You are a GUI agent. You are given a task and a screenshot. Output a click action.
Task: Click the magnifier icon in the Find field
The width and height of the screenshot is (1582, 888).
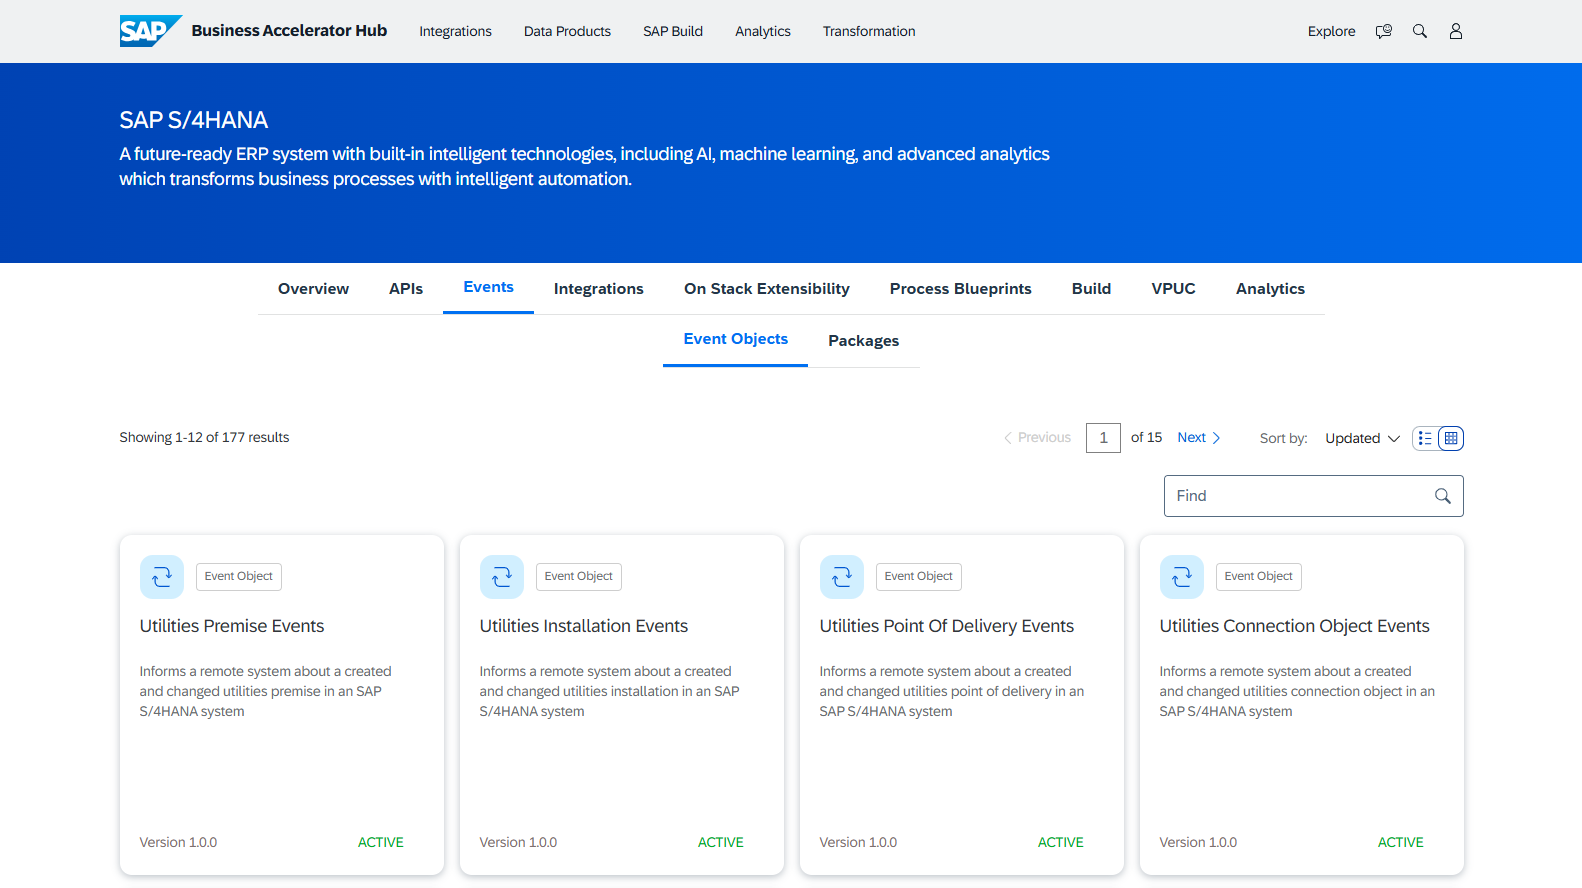(1443, 496)
